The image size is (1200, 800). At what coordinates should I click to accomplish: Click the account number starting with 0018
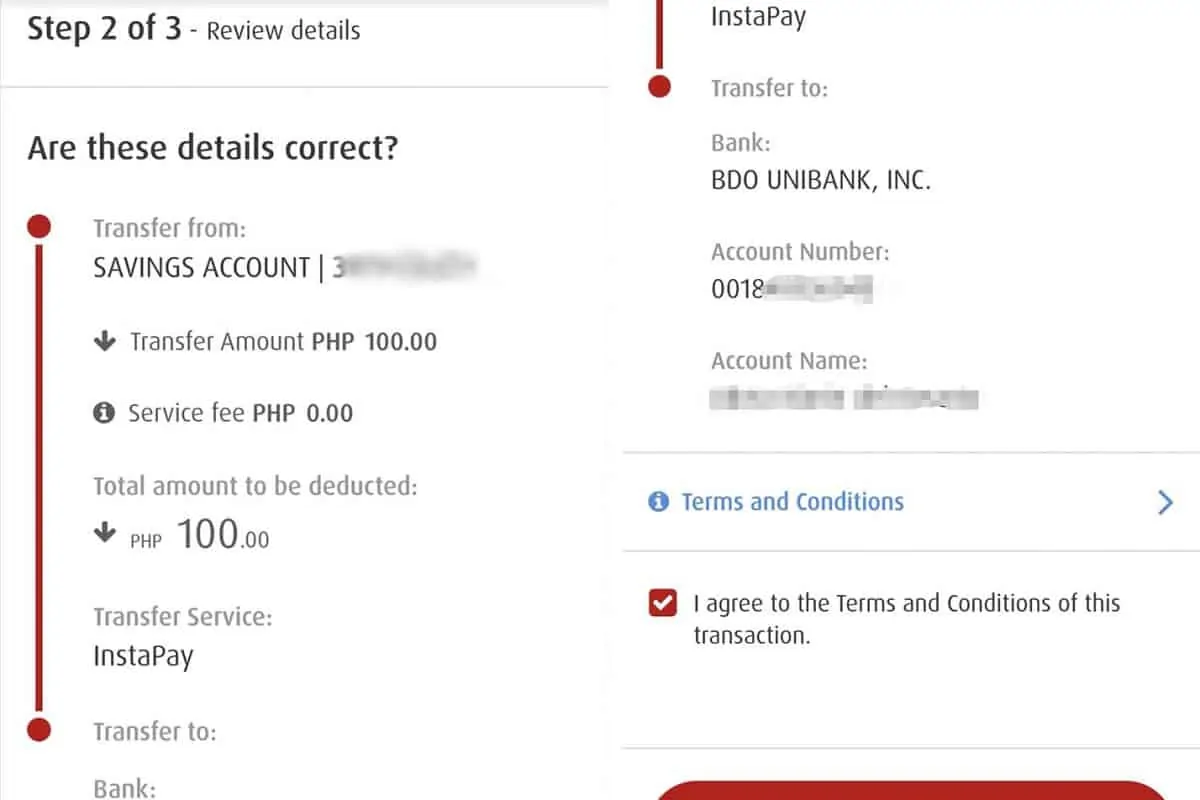(x=792, y=289)
